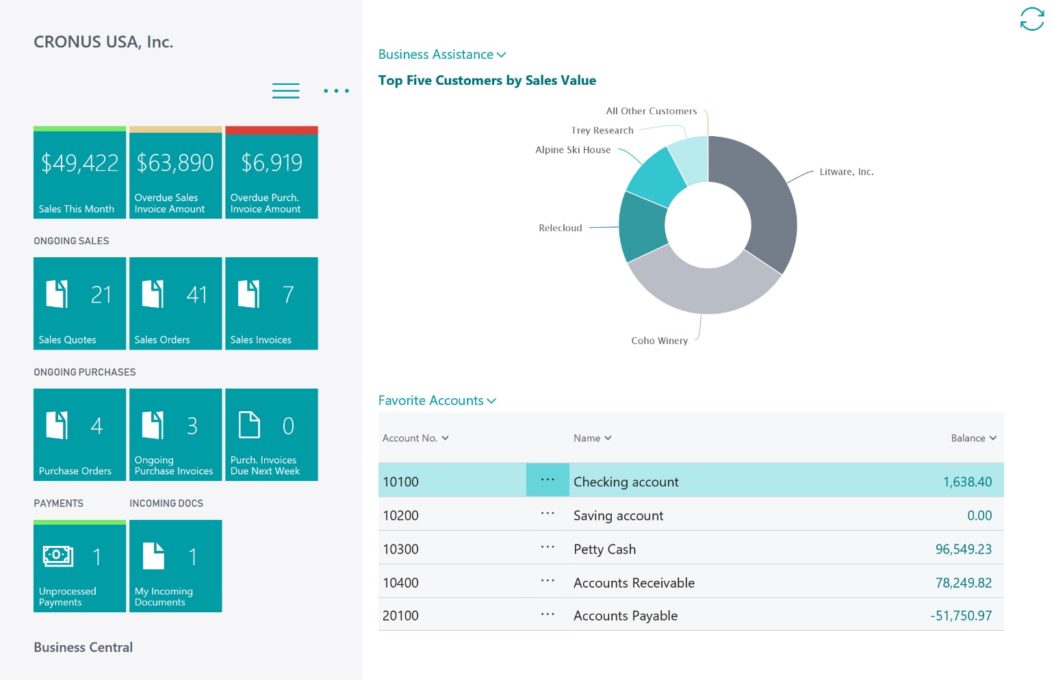
Task: Click the Relecloud chart label
Action: 560,228
